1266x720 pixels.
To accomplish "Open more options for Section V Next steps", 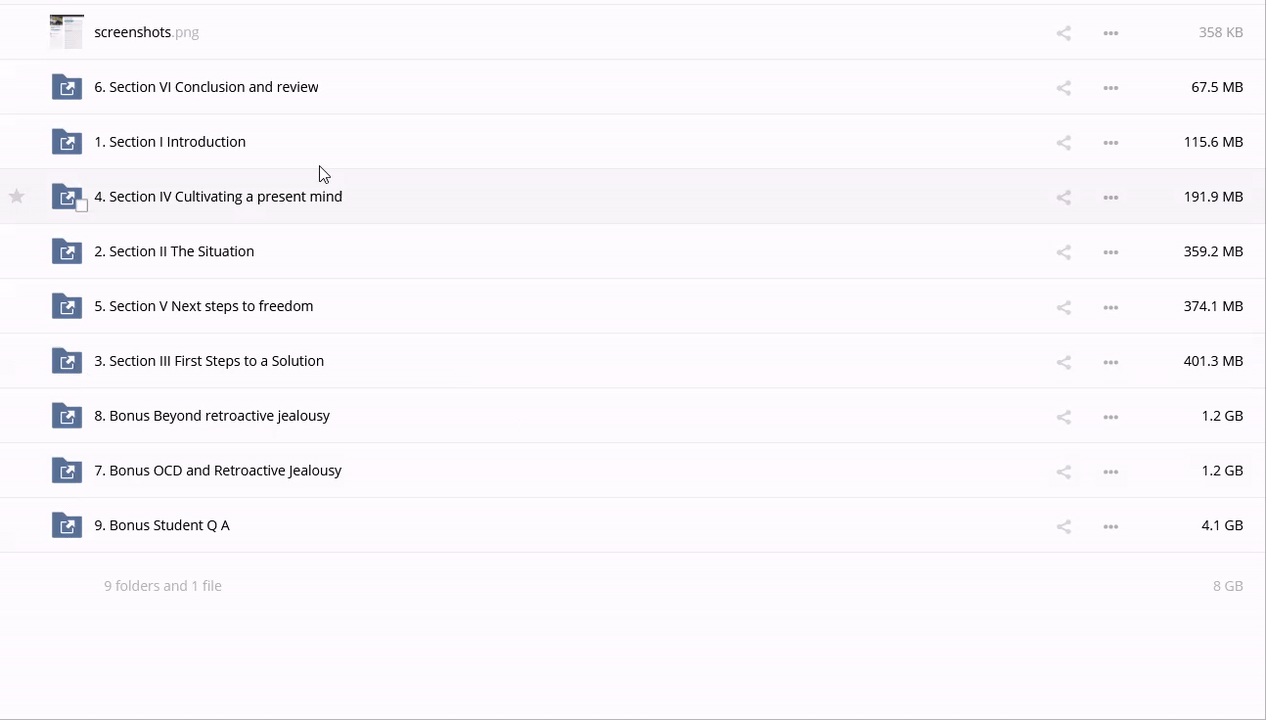I will click(x=1110, y=307).
